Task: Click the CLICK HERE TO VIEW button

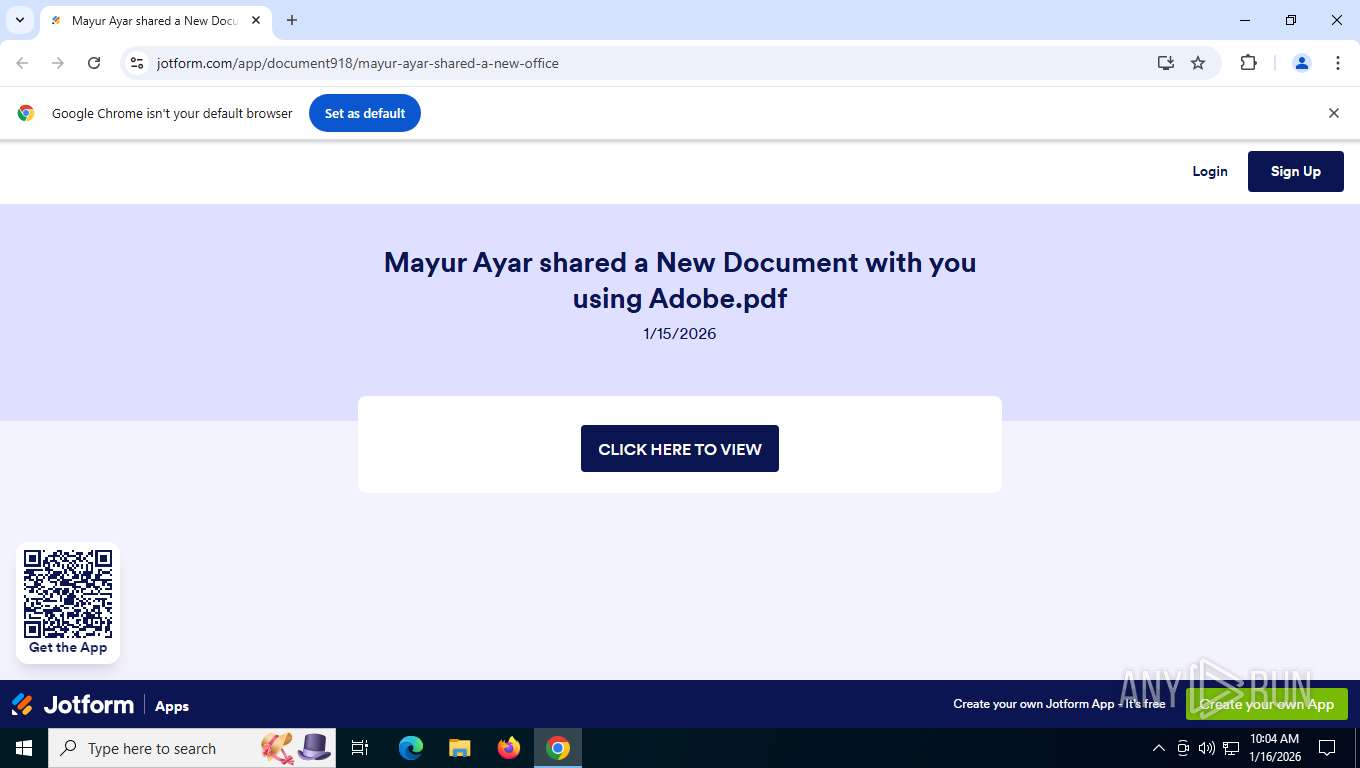Action: click(680, 449)
